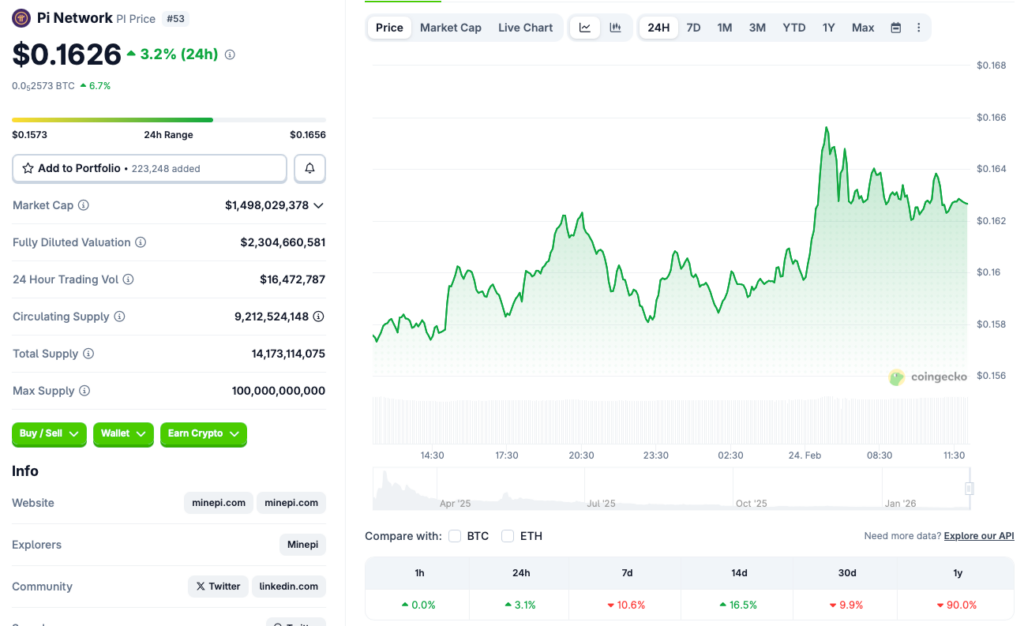Select the 7D time range
Image resolution: width=1024 pixels, height=626 pixels.
click(x=693, y=27)
